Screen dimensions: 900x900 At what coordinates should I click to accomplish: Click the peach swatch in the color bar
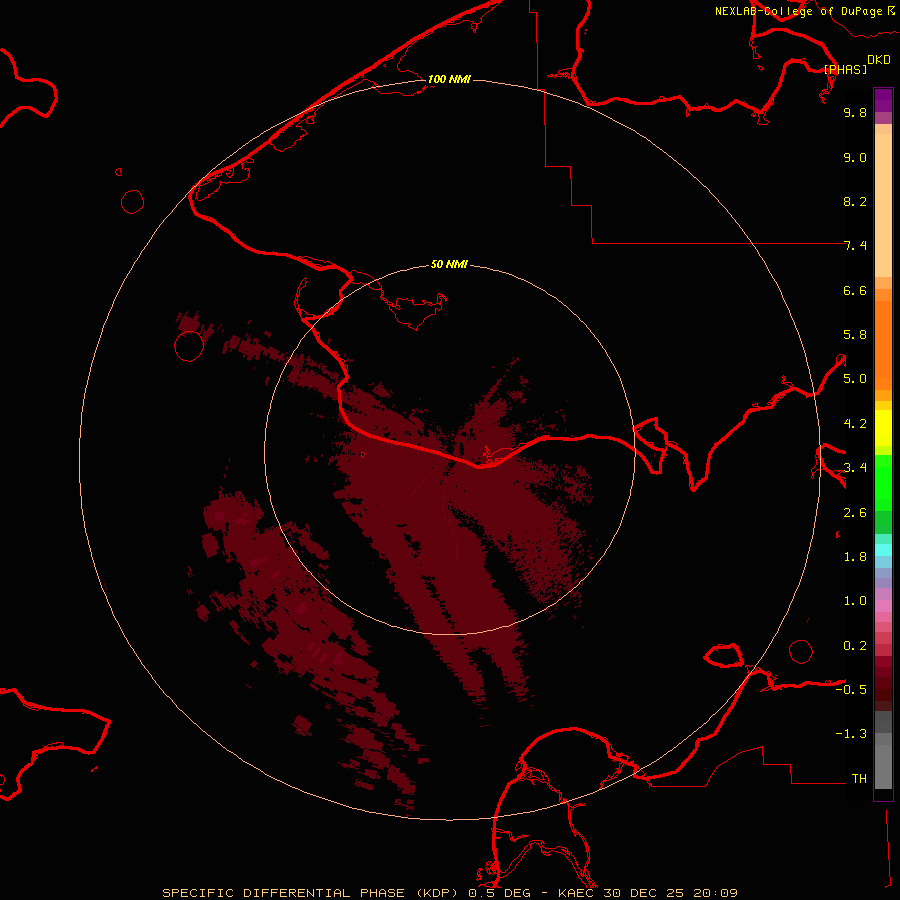pos(883,205)
